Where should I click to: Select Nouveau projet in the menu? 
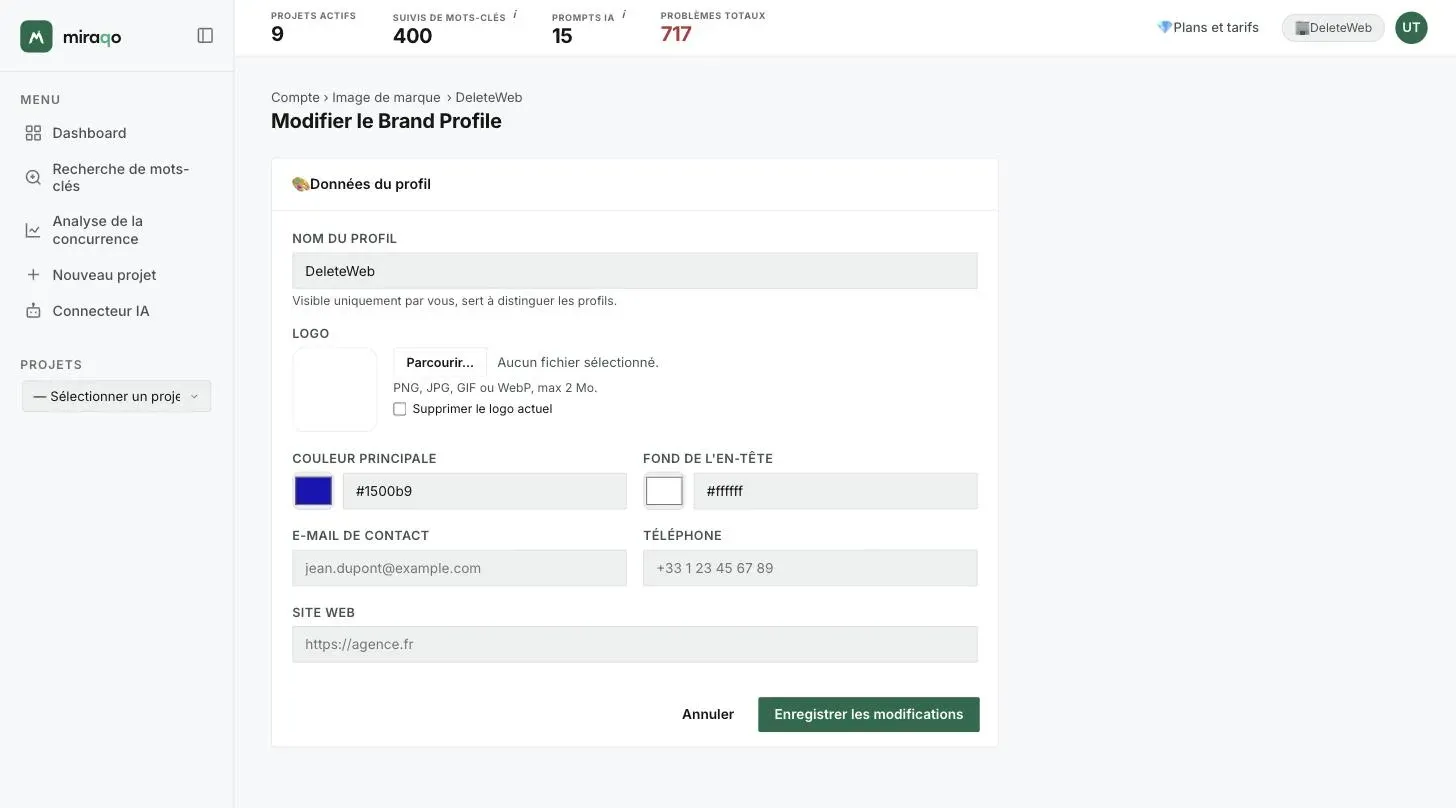pos(104,275)
